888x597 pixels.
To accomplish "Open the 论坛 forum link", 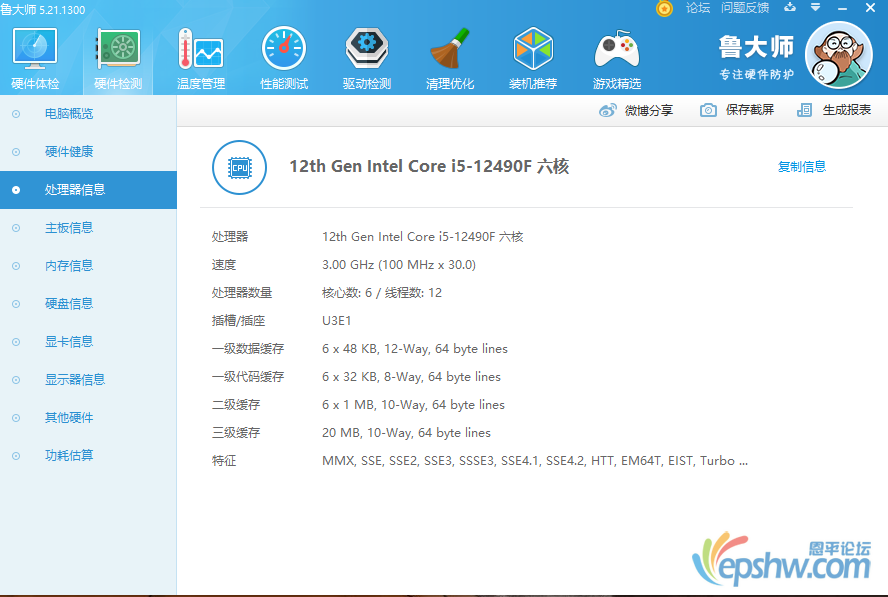I will (698, 8).
